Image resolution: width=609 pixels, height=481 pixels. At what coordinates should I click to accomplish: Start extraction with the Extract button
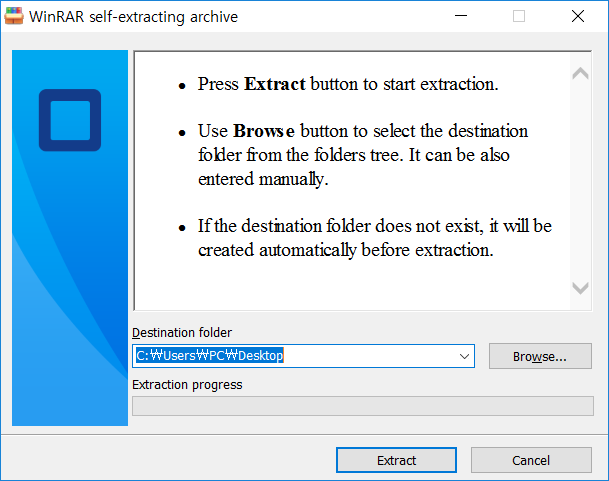click(x=396, y=460)
